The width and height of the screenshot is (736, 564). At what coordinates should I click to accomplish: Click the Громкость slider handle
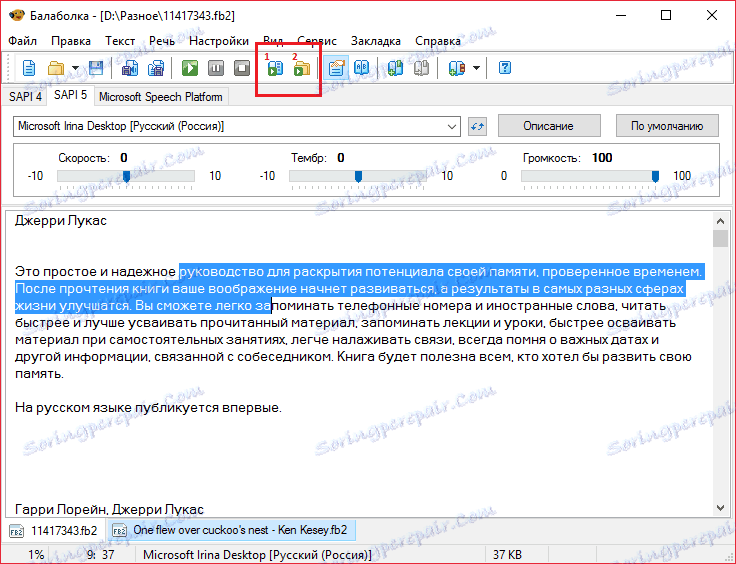pos(655,176)
